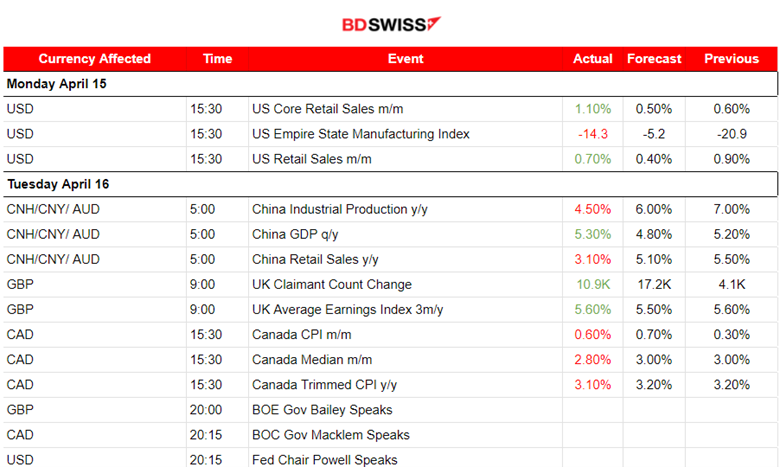Click the Fed Chair Powell Speaks event

pyautogui.click(x=324, y=460)
